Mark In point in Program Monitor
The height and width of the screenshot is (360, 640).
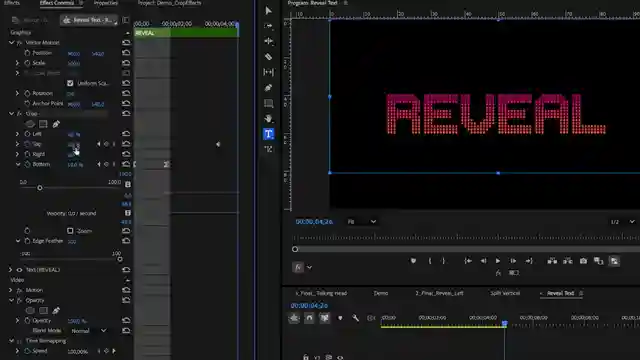430,261
